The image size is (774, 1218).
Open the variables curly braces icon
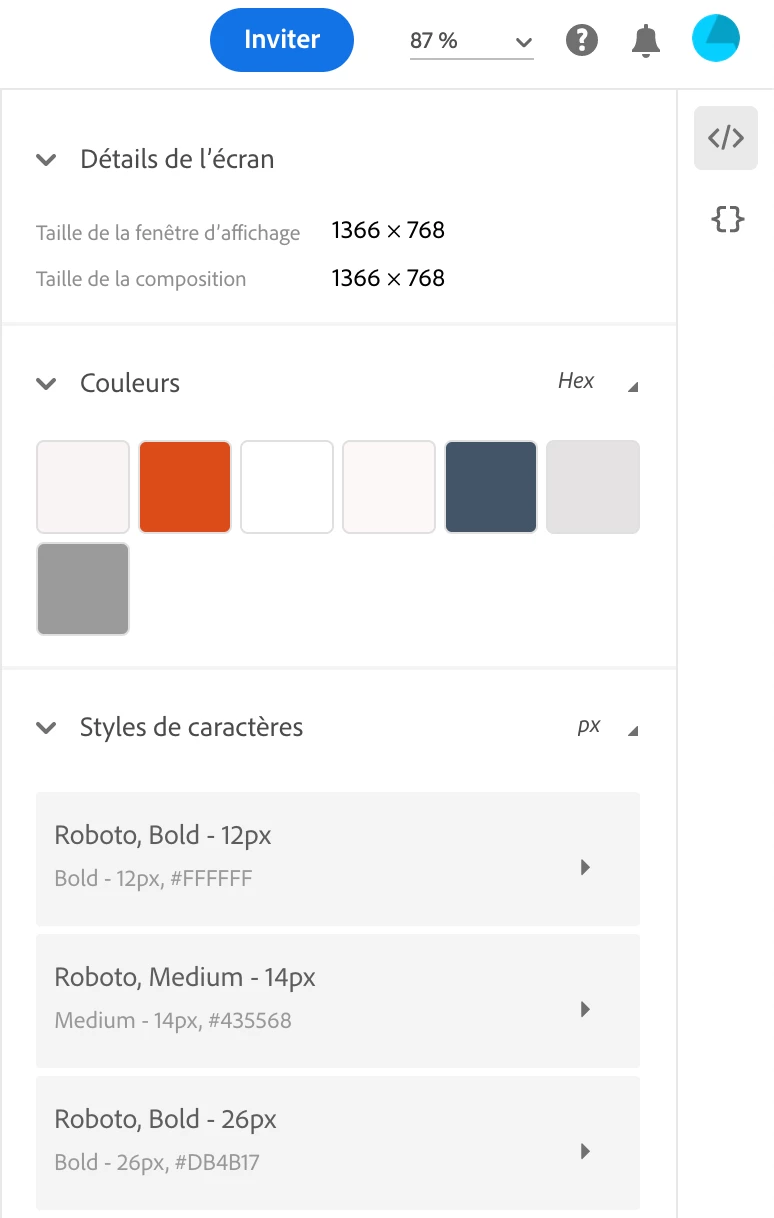click(x=727, y=219)
